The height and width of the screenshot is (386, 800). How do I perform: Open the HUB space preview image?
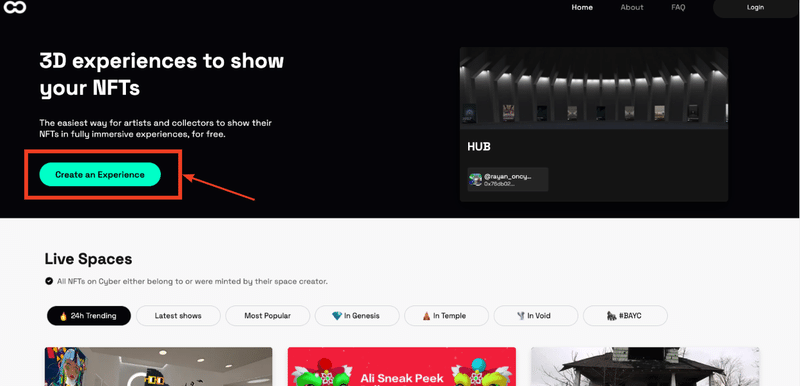pos(594,88)
